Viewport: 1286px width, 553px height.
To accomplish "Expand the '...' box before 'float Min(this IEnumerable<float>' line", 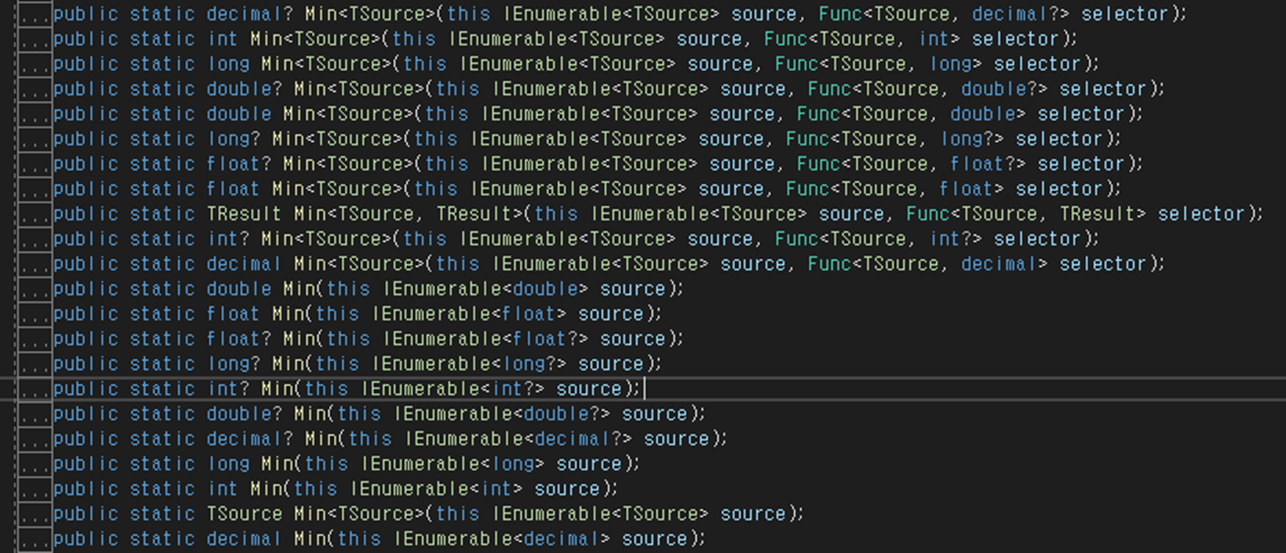I will [36, 315].
